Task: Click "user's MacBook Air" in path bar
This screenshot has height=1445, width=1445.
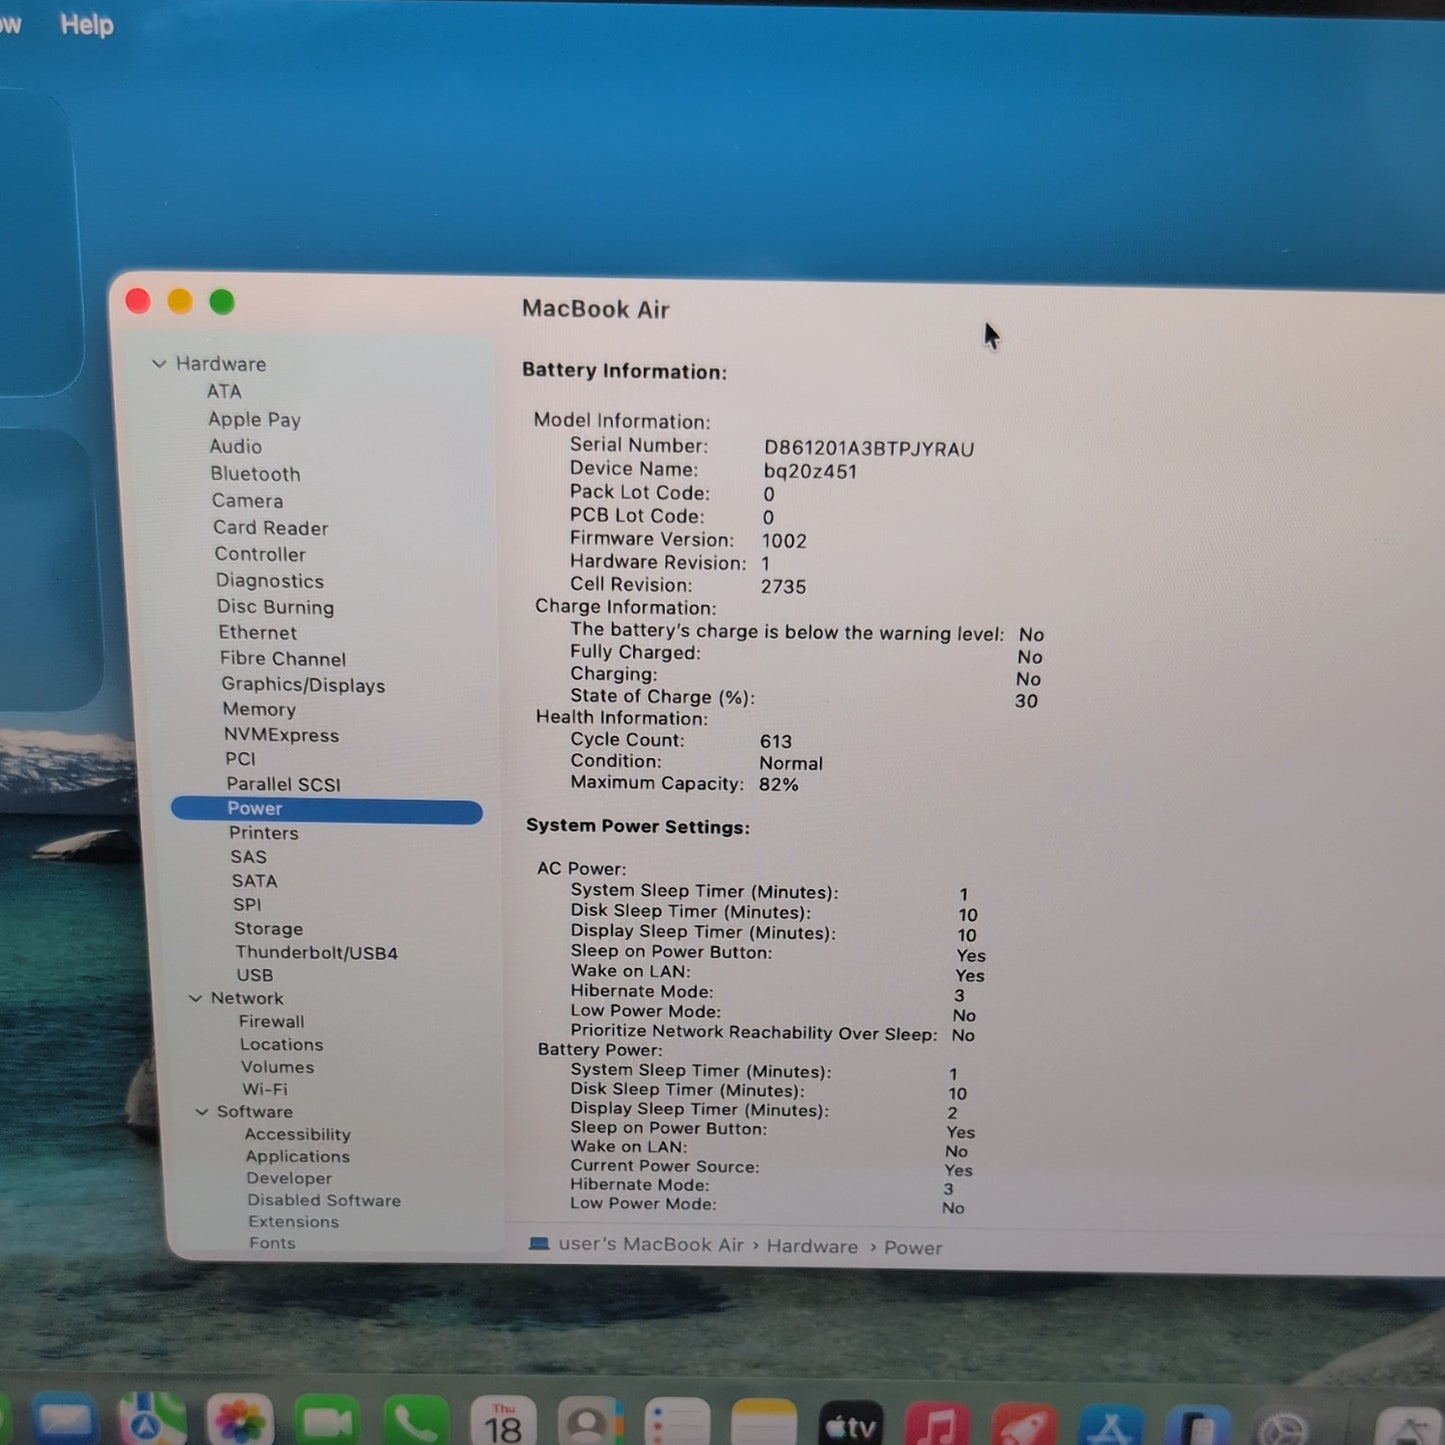Action: 651,1244
